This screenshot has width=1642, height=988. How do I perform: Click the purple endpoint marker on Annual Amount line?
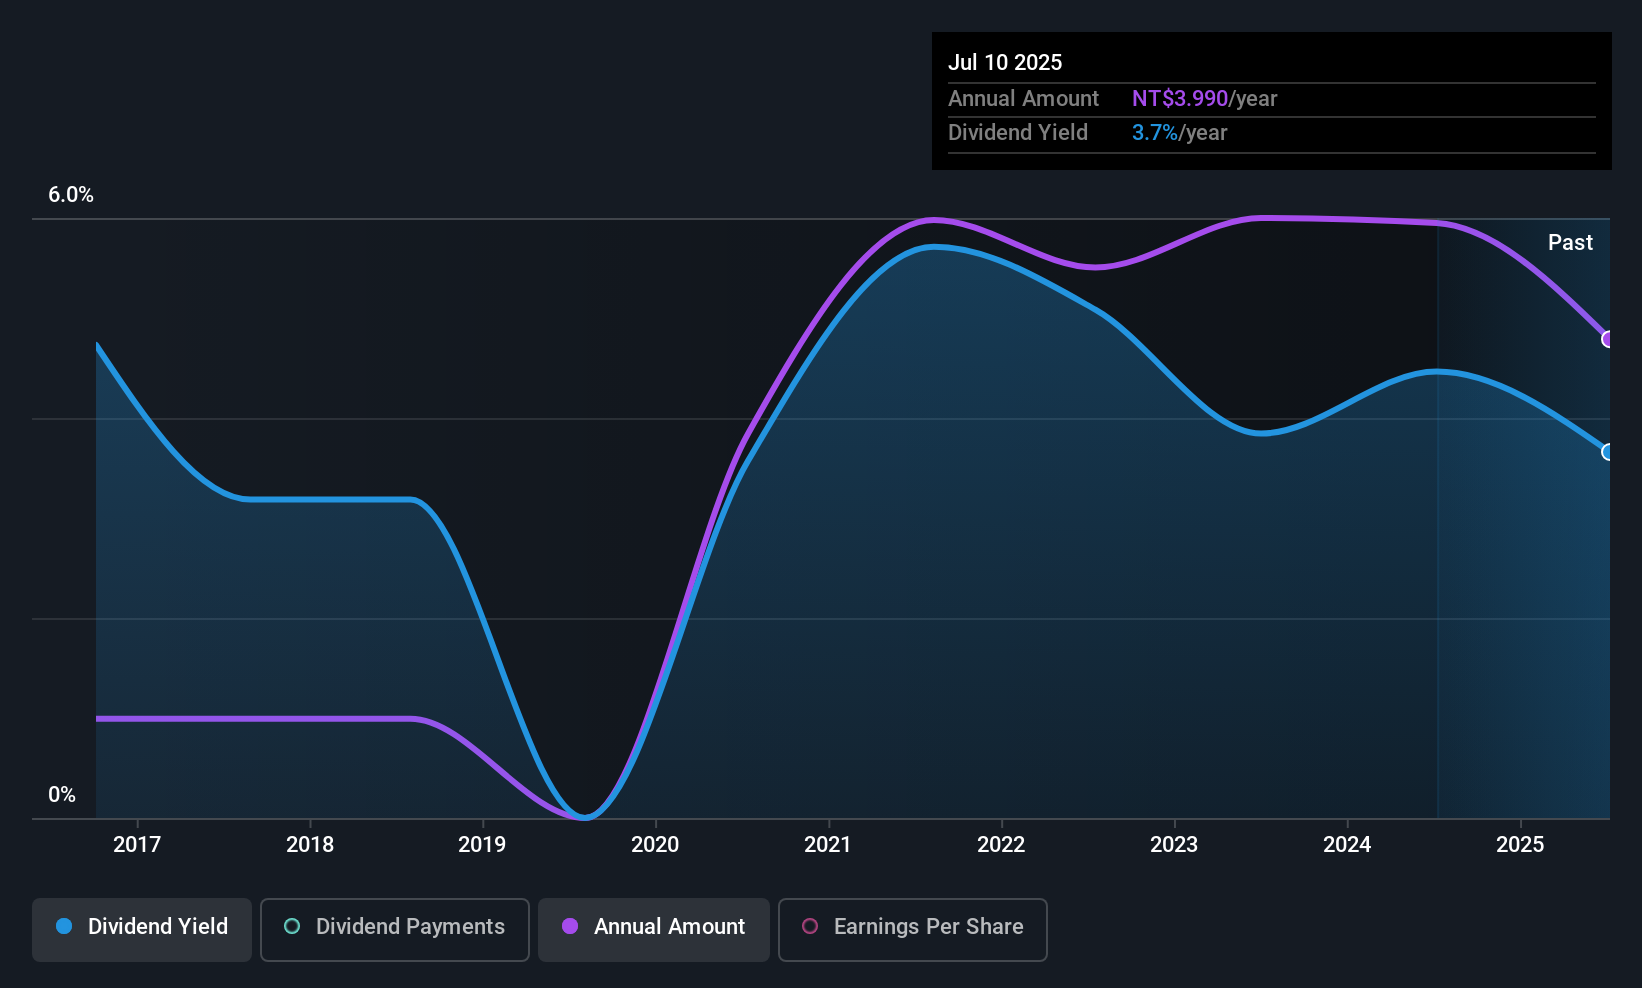click(1607, 340)
